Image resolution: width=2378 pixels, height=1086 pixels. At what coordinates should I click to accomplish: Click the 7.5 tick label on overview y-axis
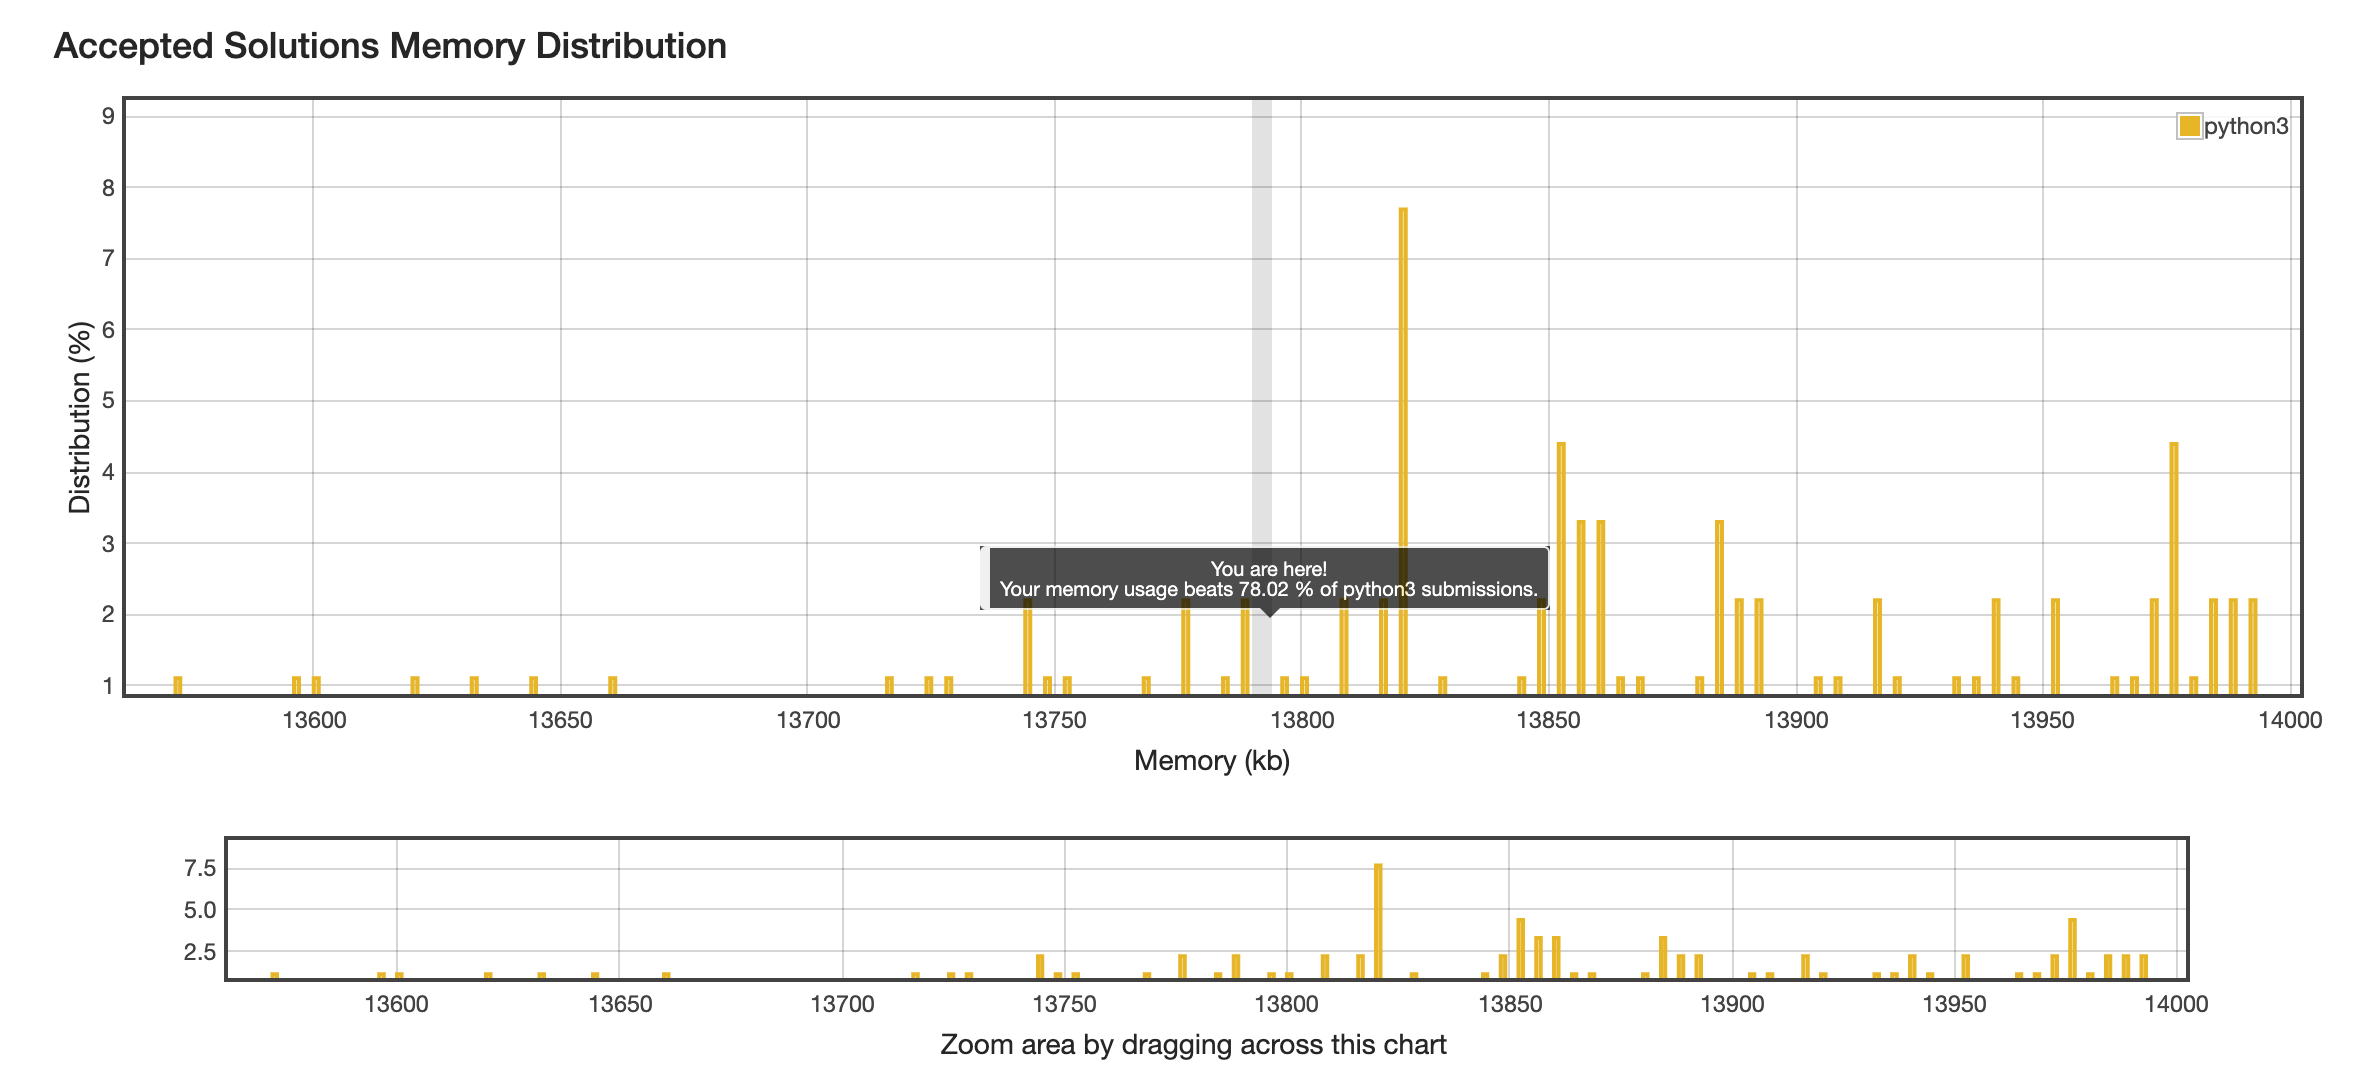pyautogui.click(x=200, y=868)
